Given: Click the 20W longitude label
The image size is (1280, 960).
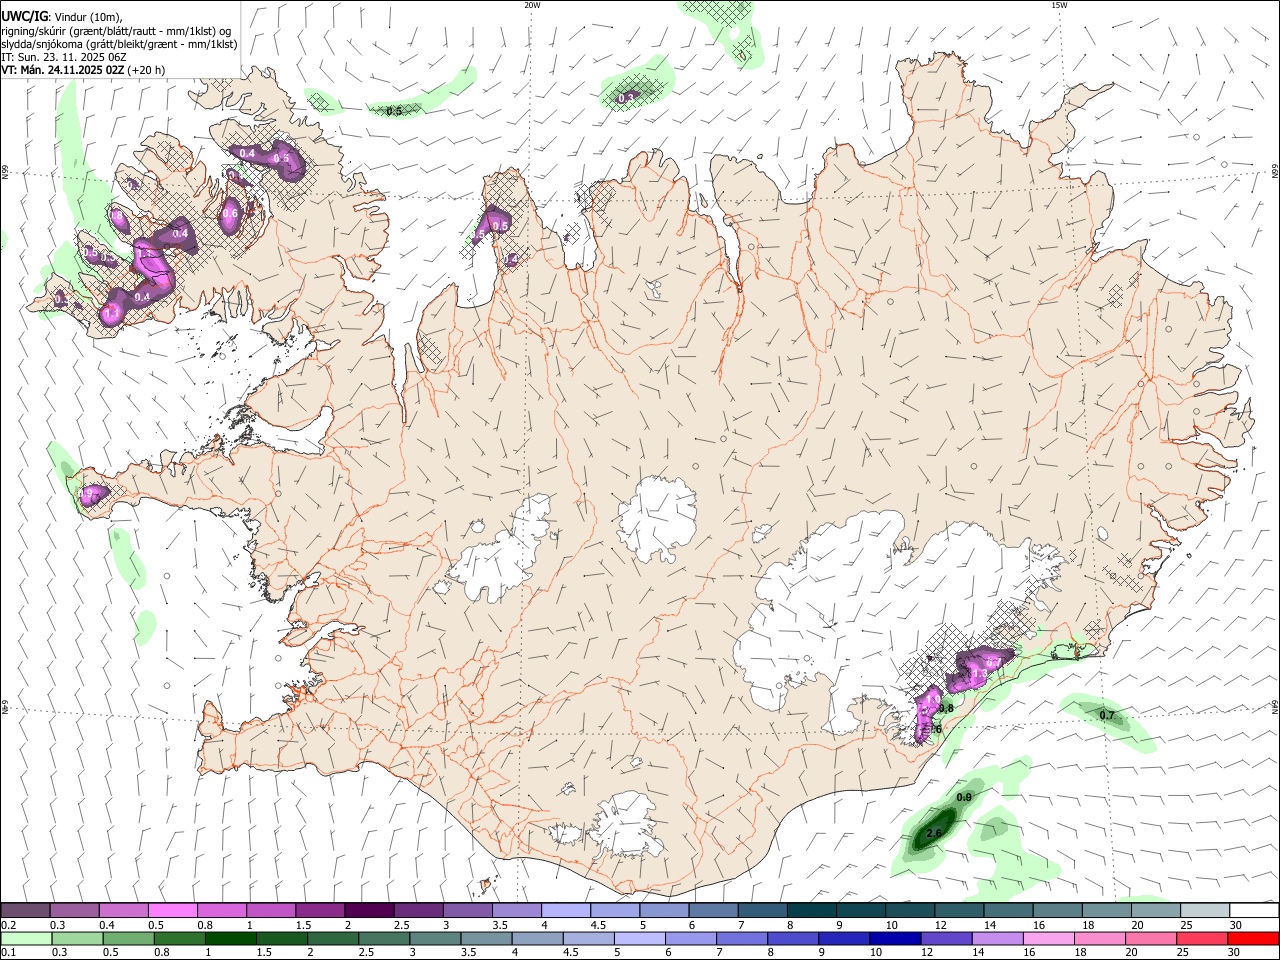Looking at the screenshot, I should click(532, 5).
